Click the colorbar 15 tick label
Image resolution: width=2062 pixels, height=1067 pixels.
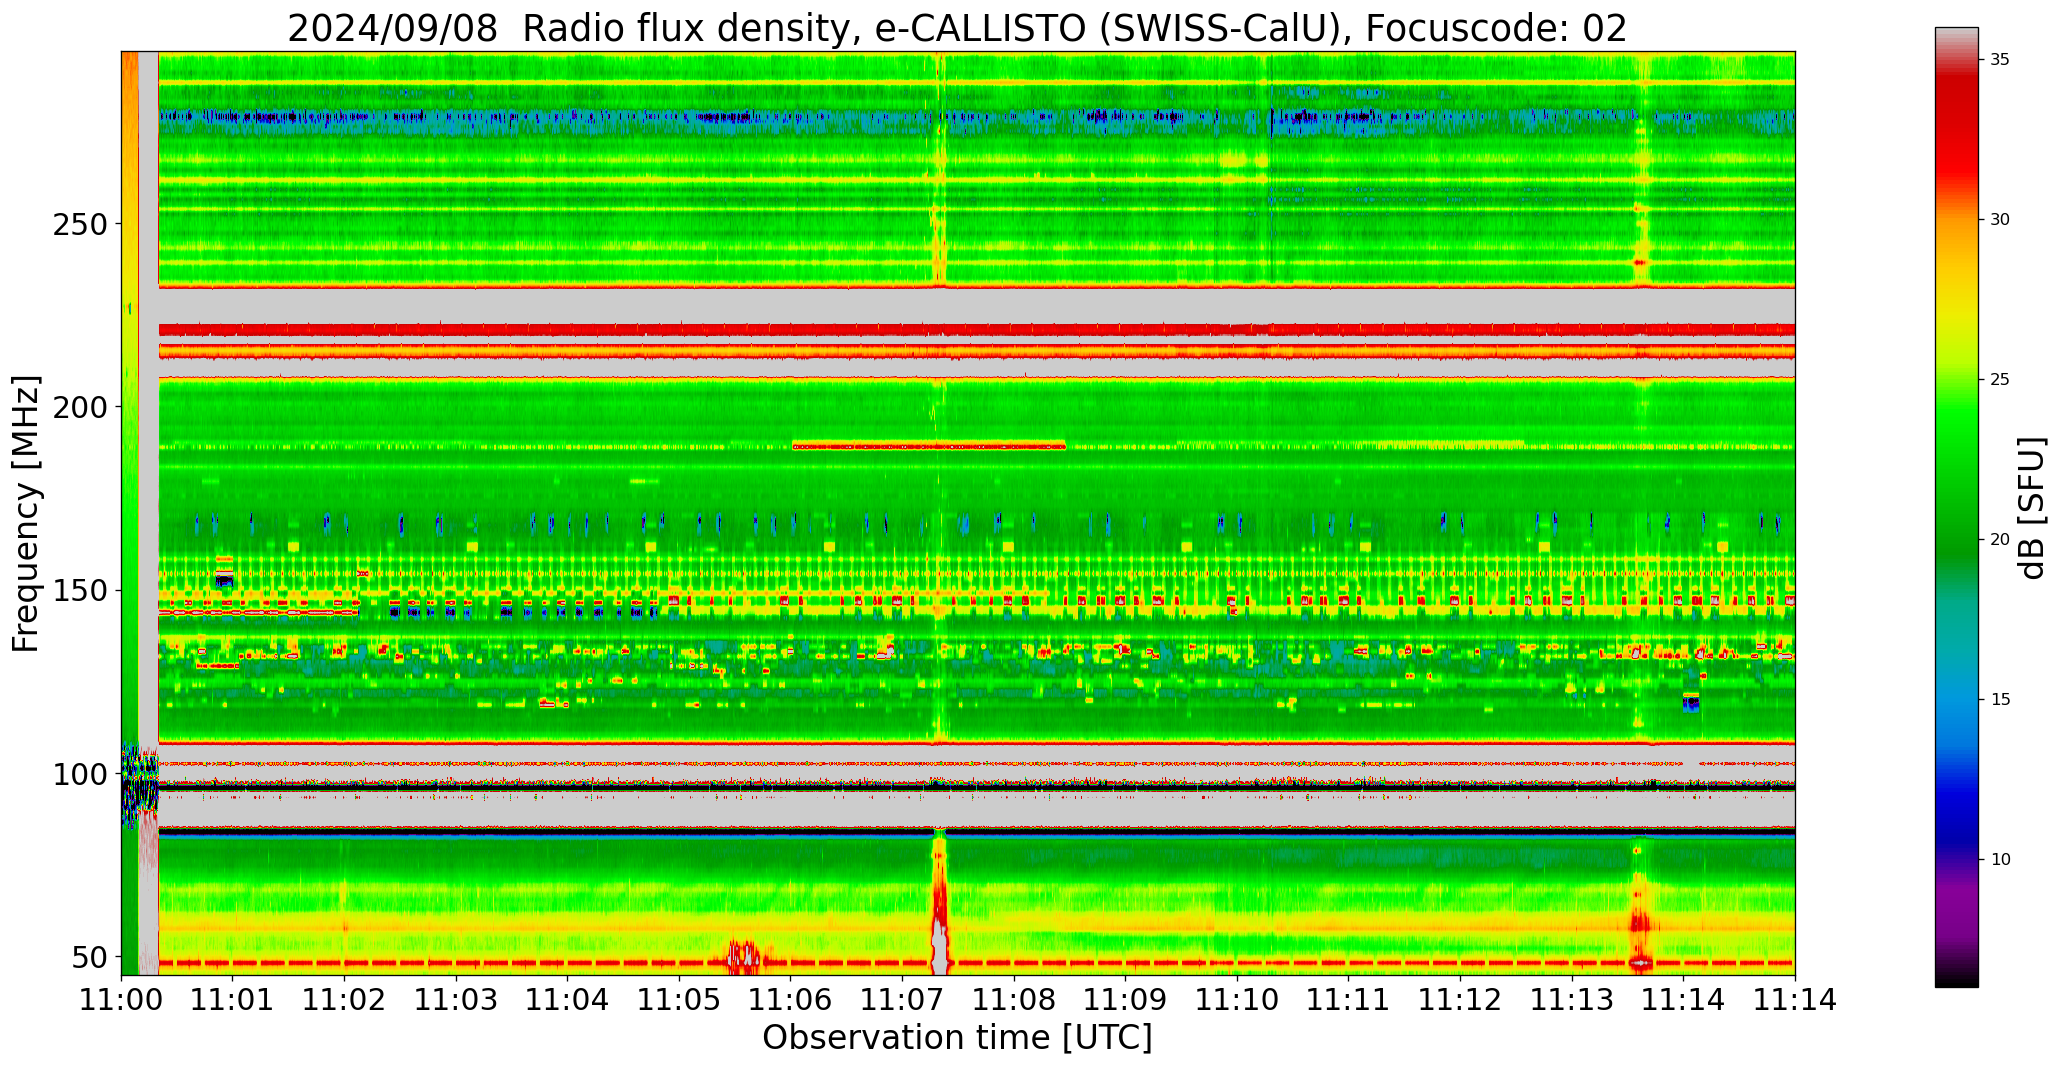tap(2000, 699)
